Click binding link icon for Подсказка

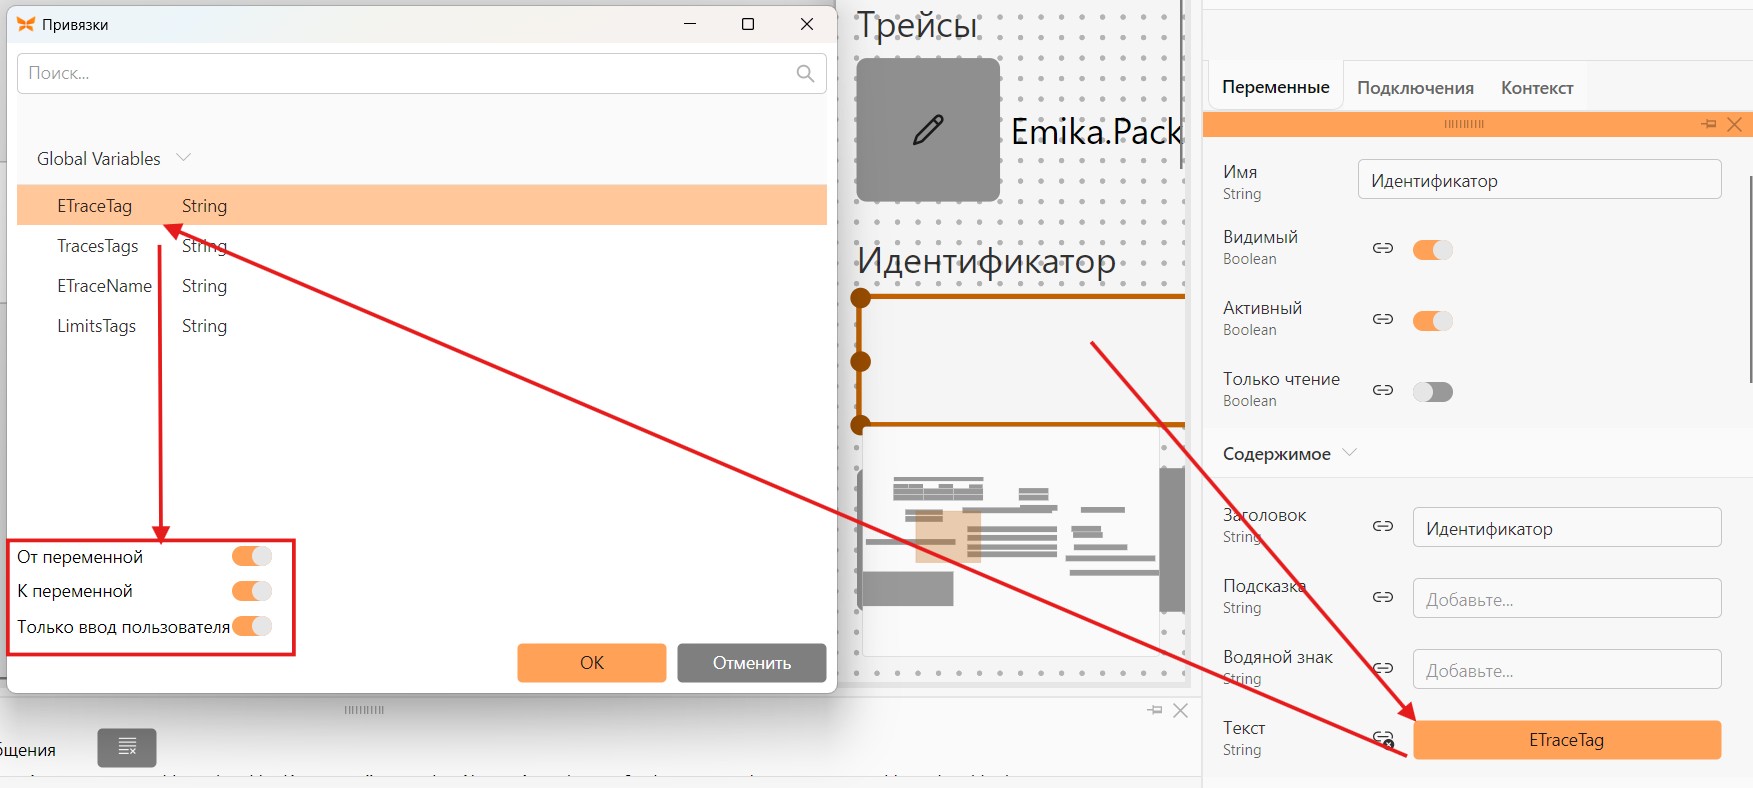[x=1383, y=597]
